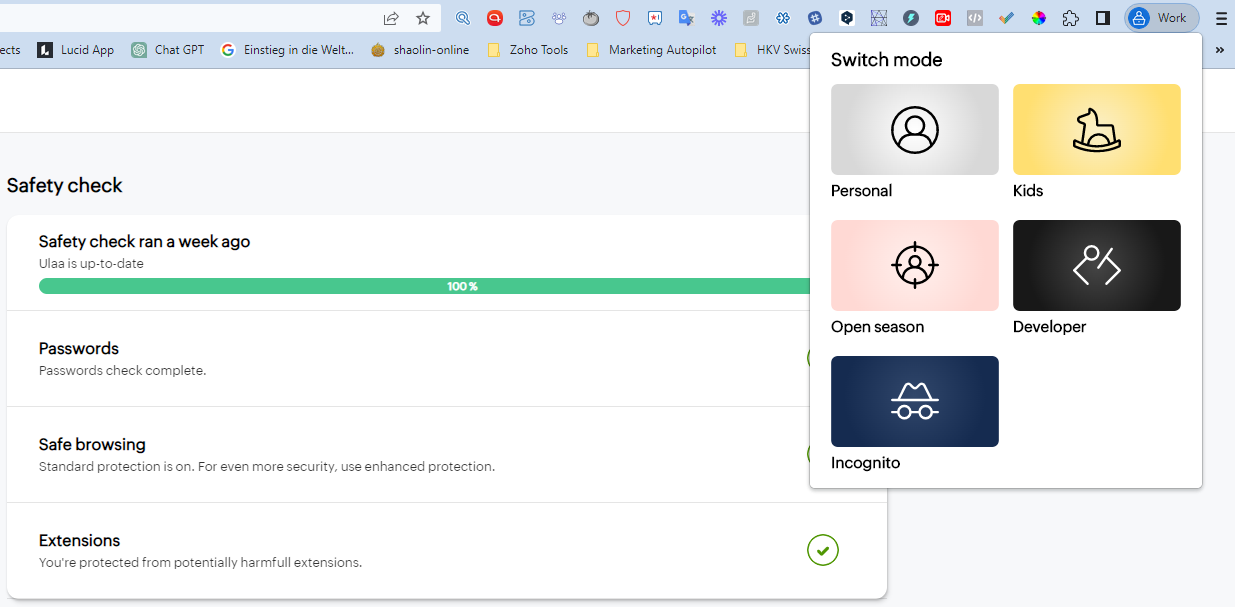Switch to Kids mode

click(x=1096, y=130)
